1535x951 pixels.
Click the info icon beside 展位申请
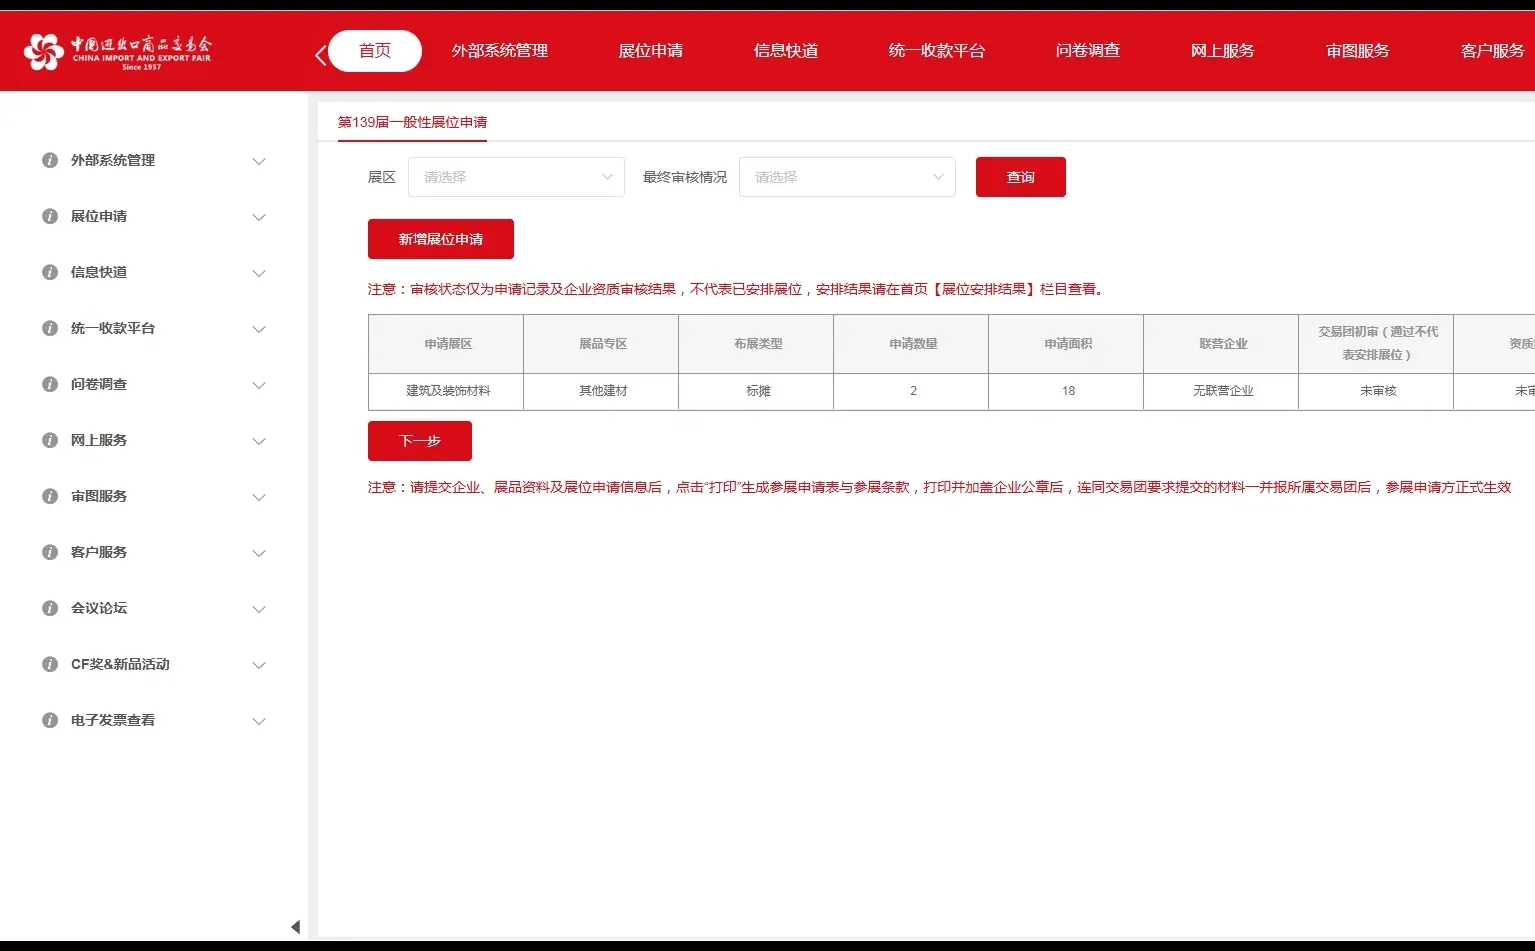pos(49,216)
